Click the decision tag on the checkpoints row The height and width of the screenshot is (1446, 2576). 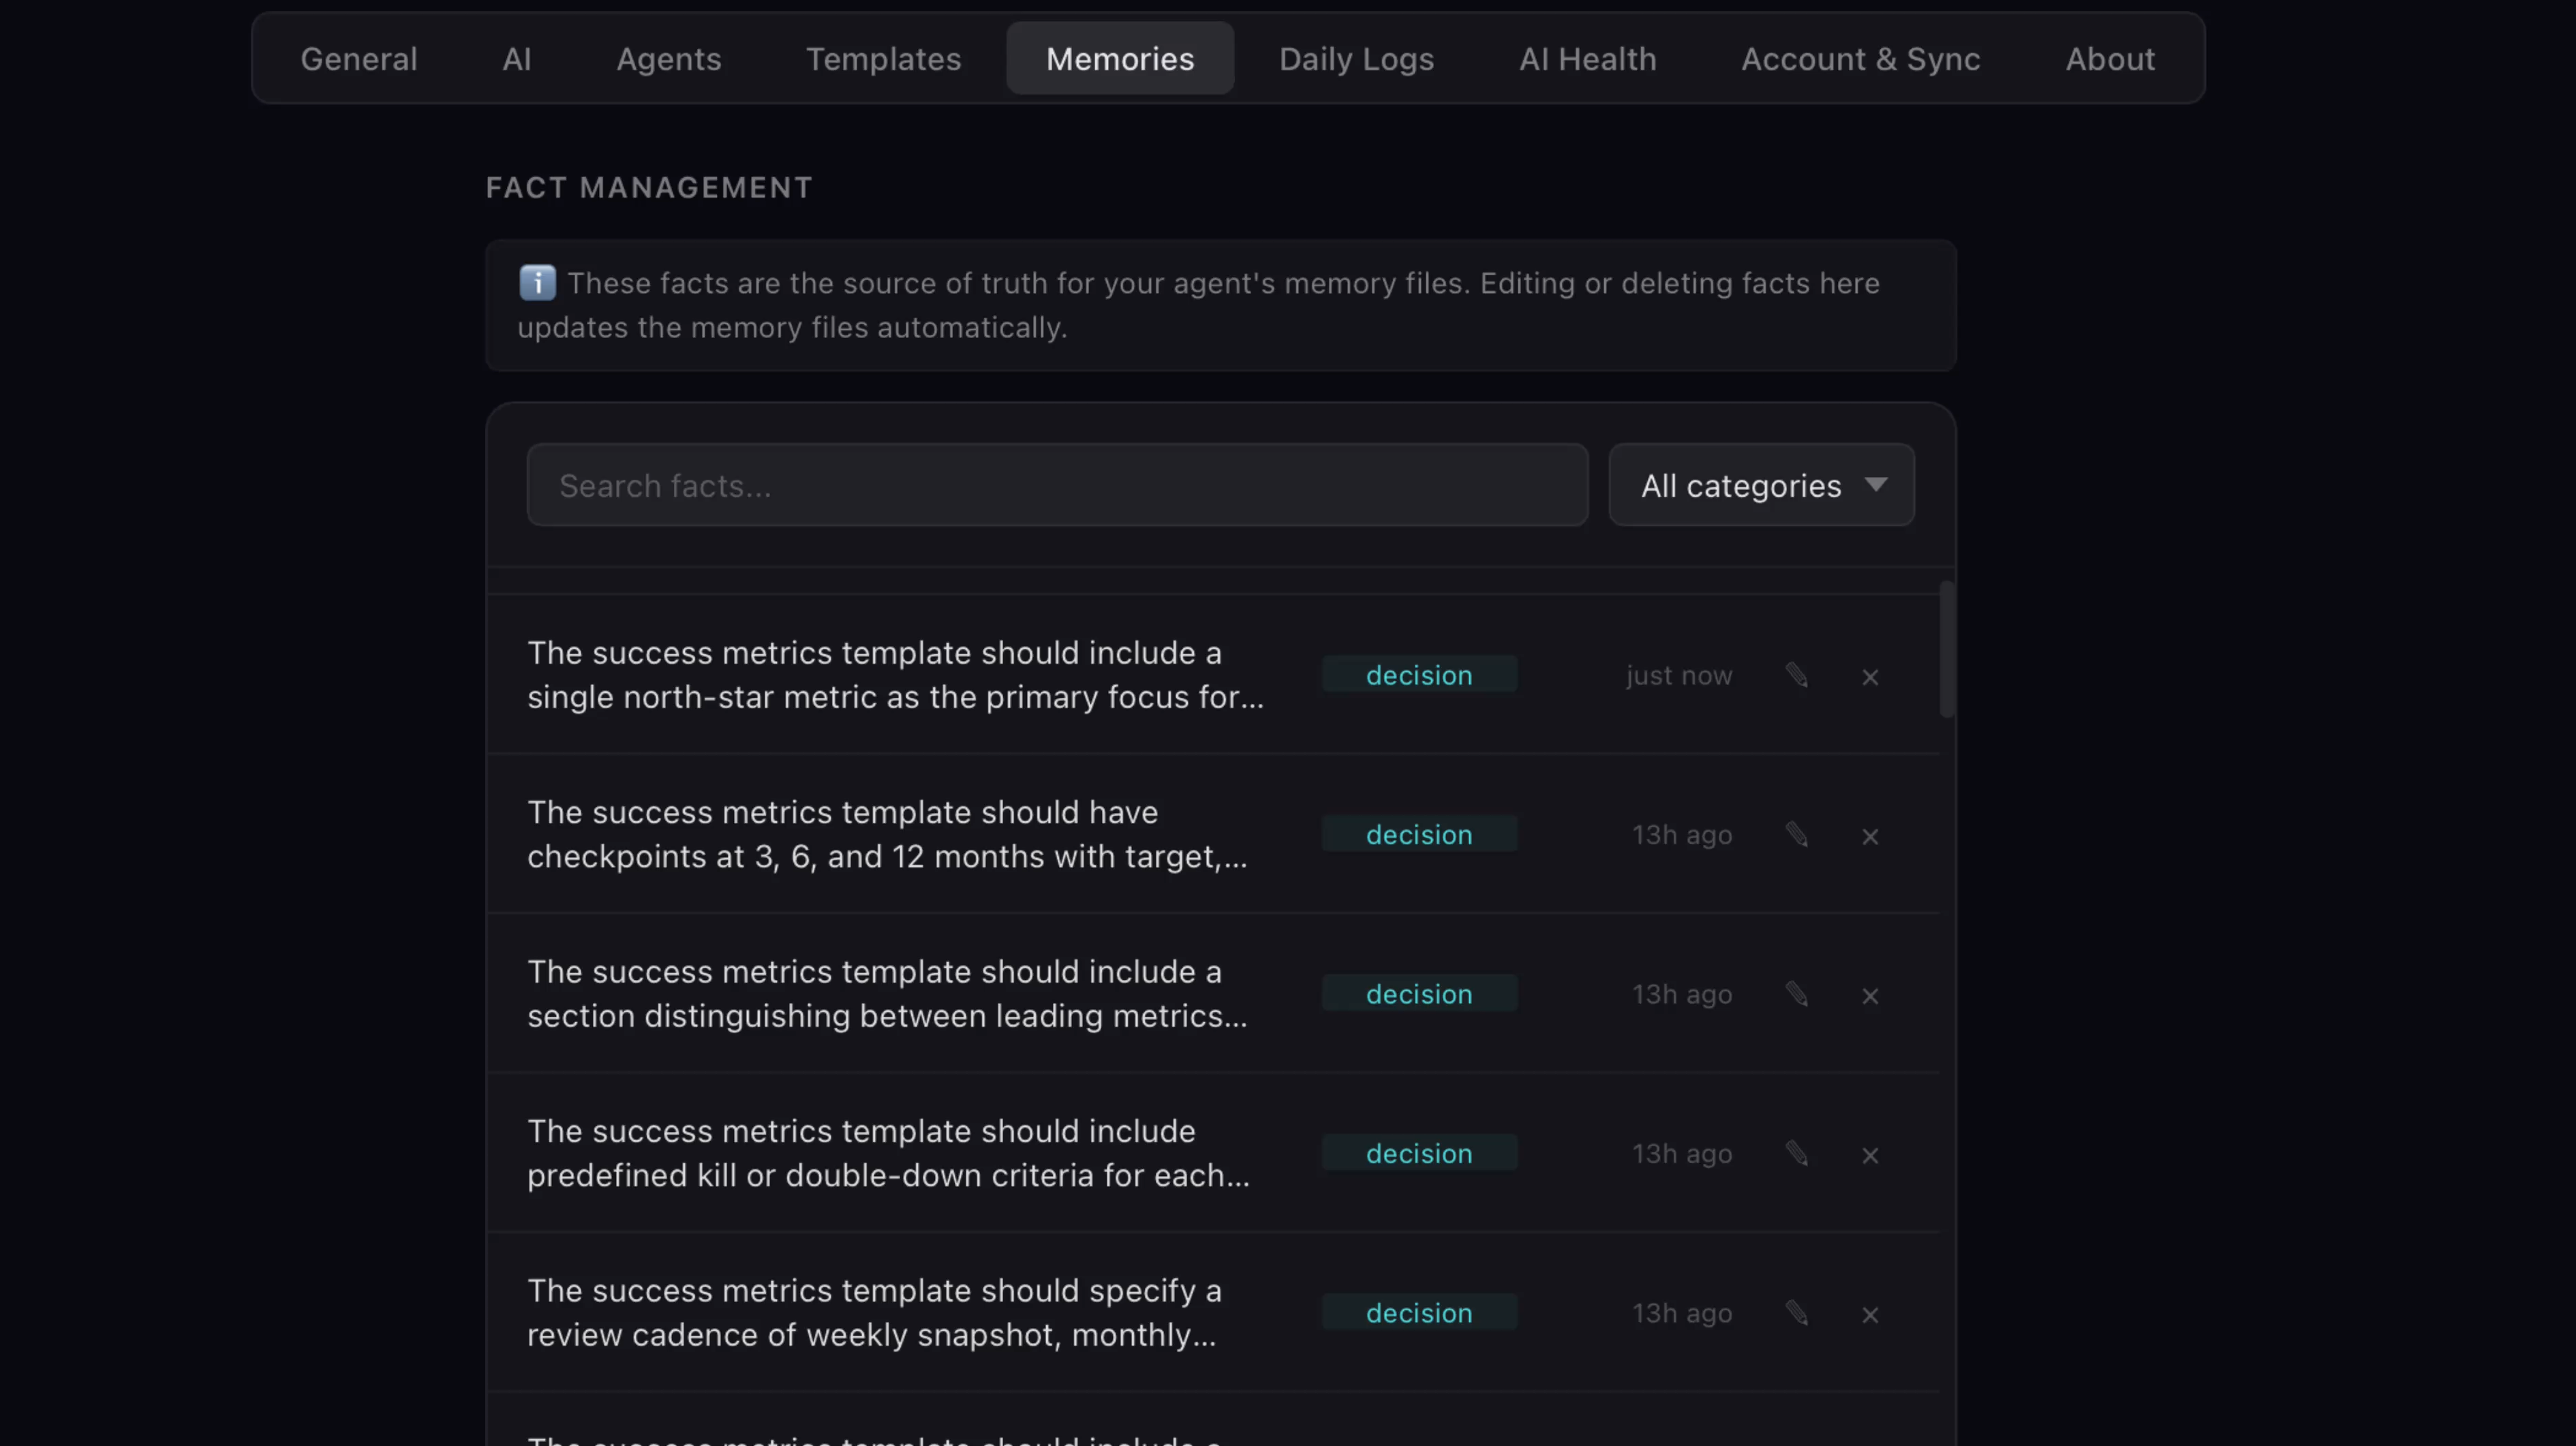pyautogui.click(x=1419, y=834)
